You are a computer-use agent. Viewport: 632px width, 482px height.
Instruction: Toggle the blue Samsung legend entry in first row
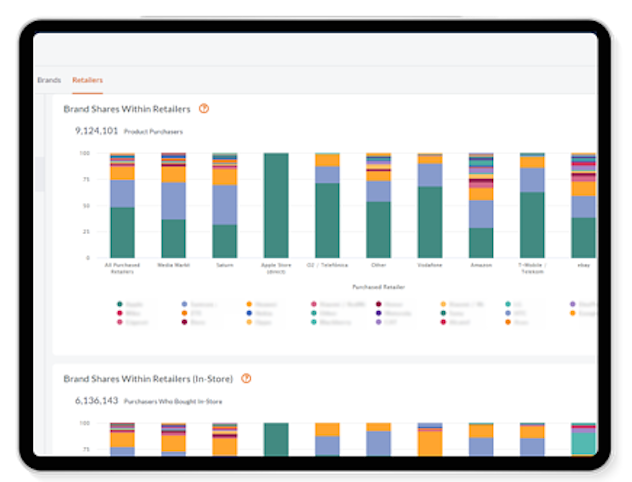(x=185, y=303)
